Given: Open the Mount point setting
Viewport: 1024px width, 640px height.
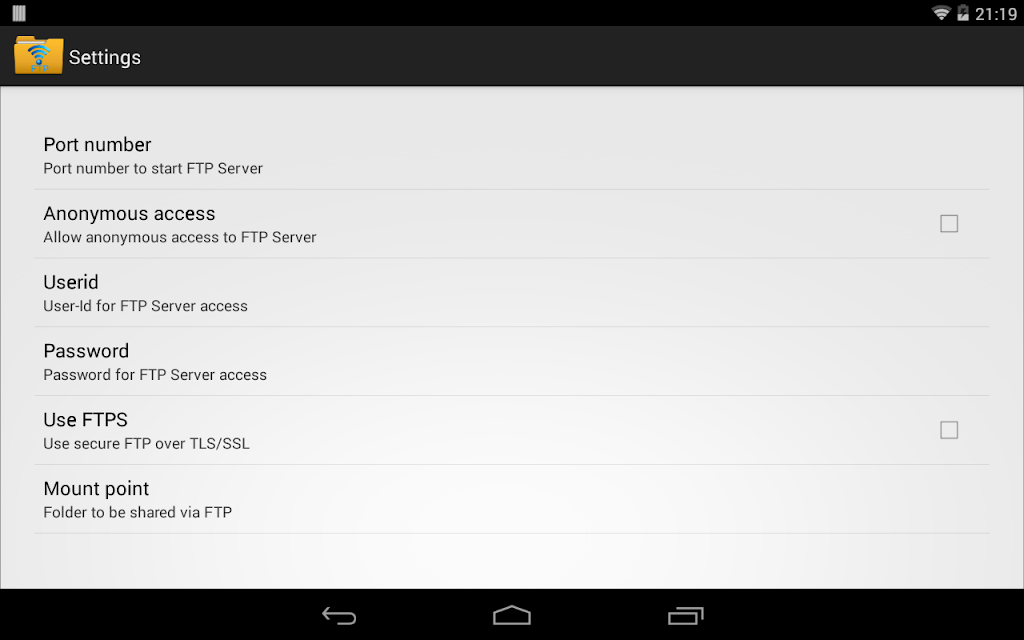Looking at the screenshot, I should tap(512, 500).
